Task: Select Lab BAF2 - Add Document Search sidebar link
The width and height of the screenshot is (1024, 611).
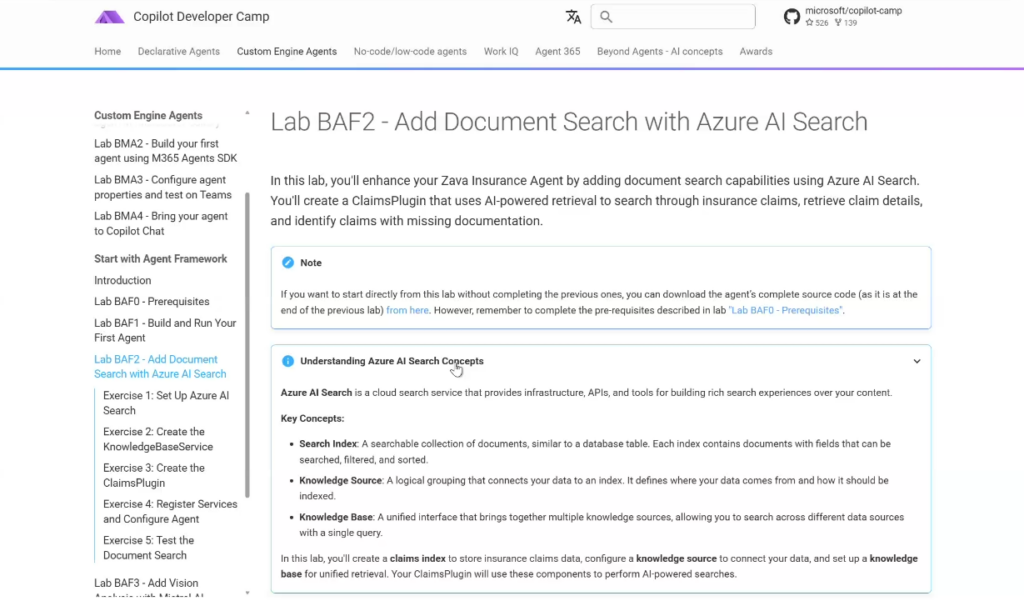Action: pyautogui.click(x=160, y=367)
